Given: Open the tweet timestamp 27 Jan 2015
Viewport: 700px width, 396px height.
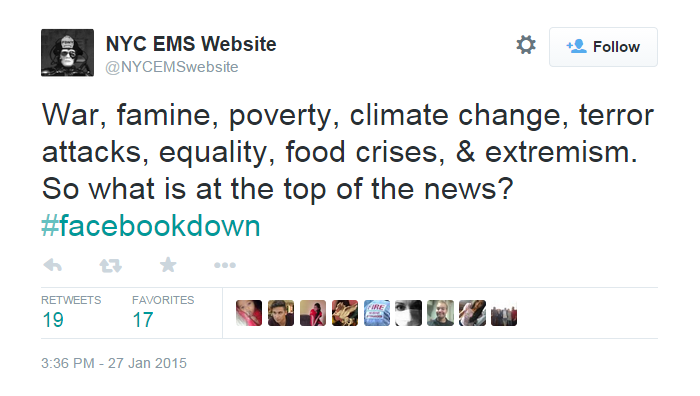Looking at the screenshot, I should pyautogui.click(x=114, y=363).
